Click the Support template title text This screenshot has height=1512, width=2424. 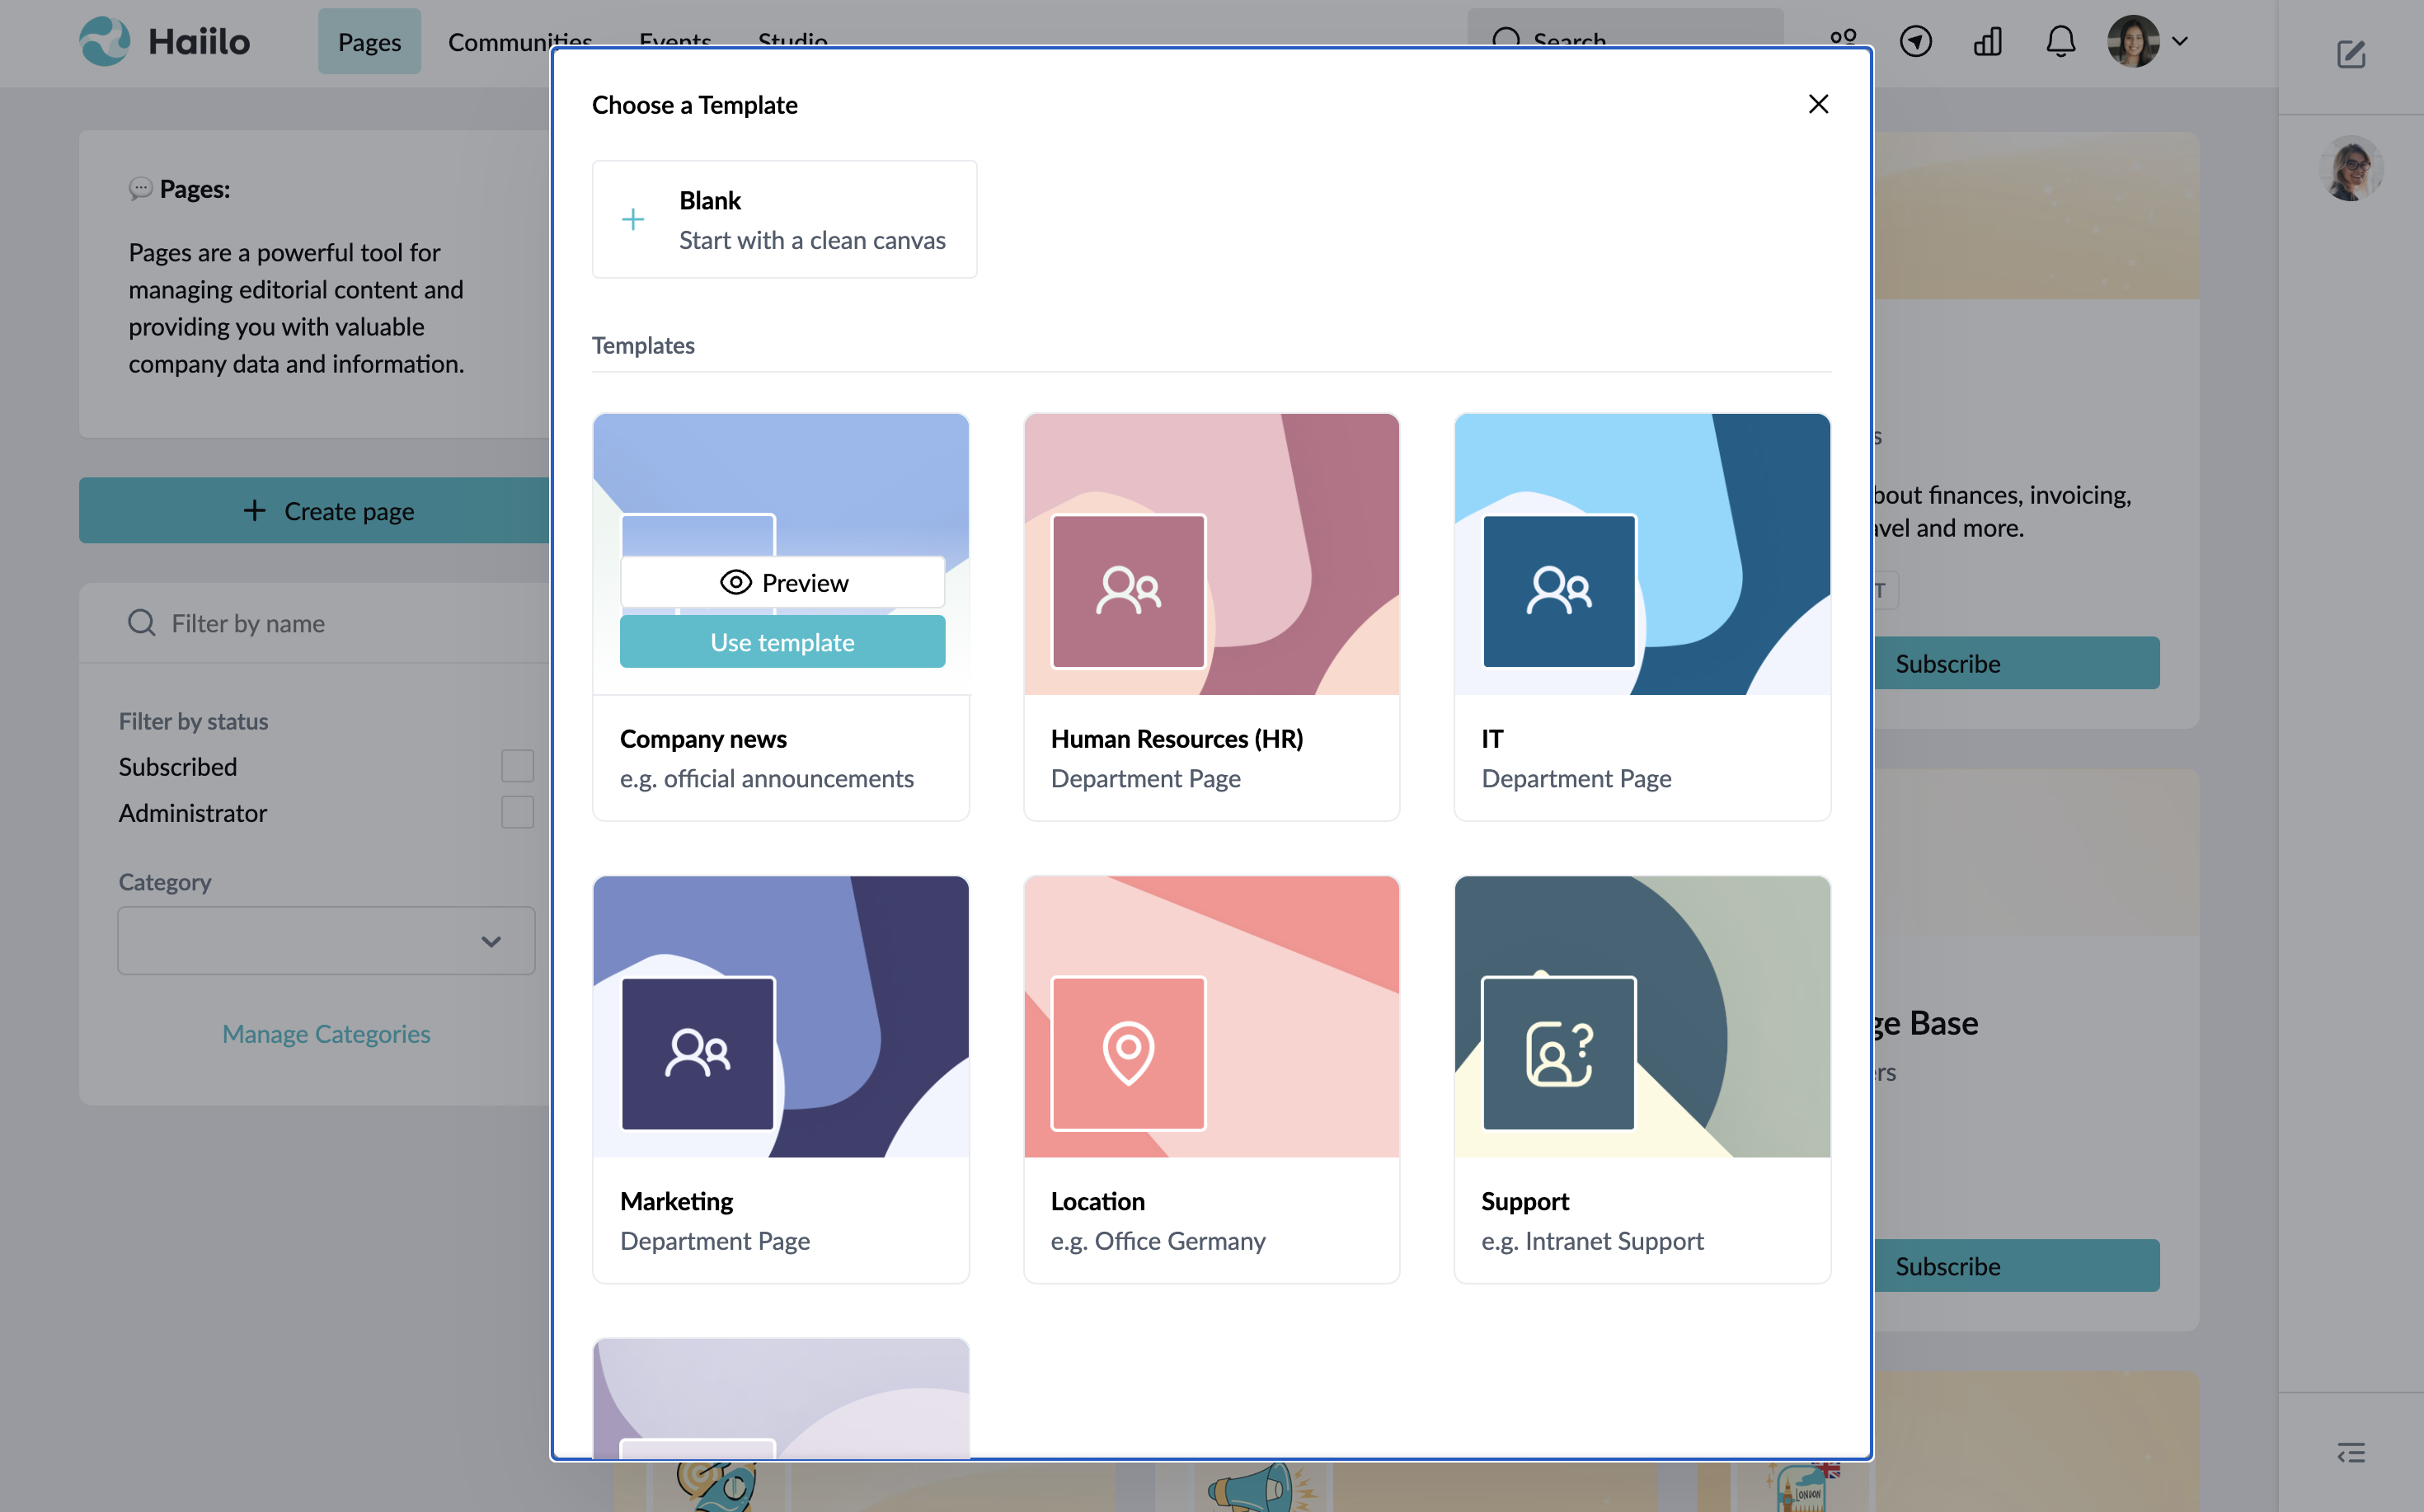coord(1524,1200)
